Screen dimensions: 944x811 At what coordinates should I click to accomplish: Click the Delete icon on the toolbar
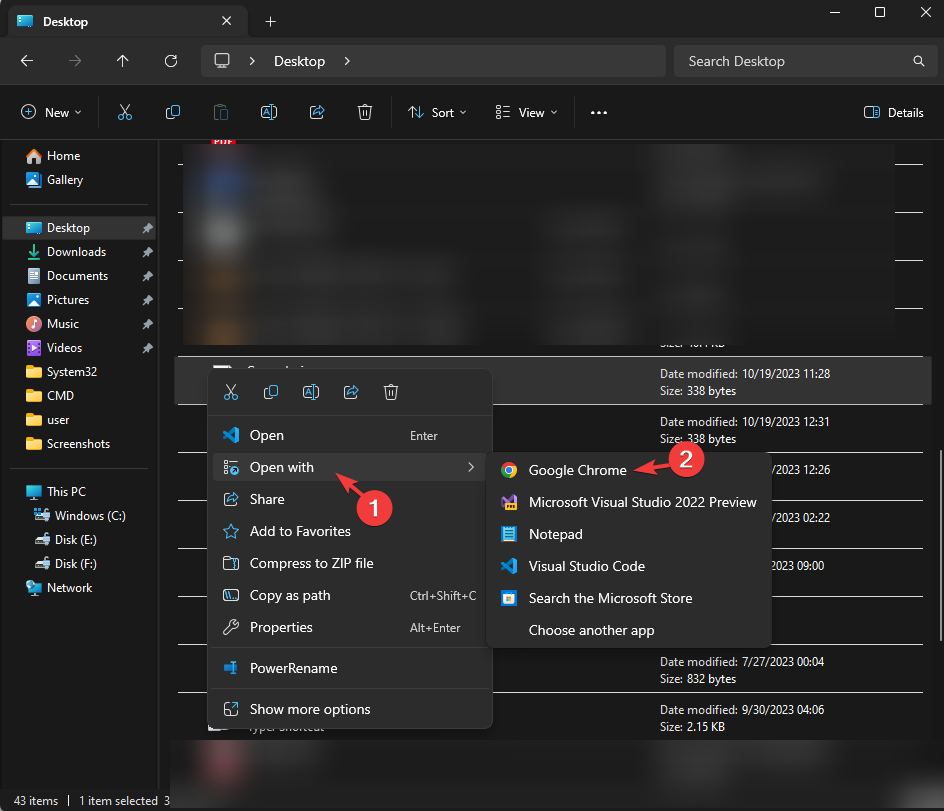tap(364, 112)
